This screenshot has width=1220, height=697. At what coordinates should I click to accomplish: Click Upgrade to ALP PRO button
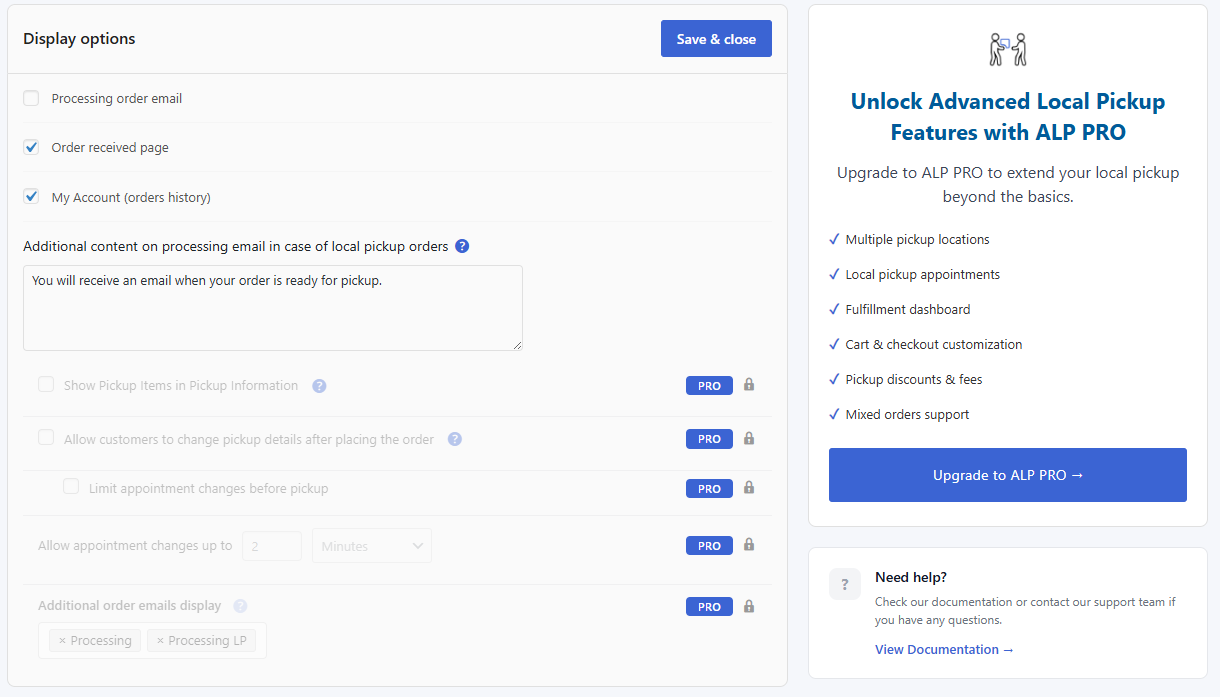click(1008, 475)
